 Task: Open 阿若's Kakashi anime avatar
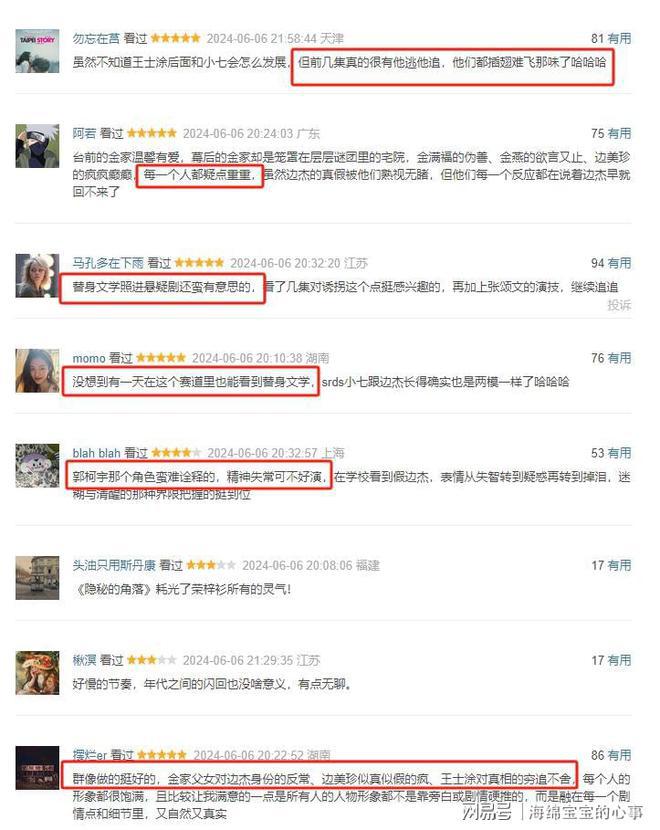37,146
